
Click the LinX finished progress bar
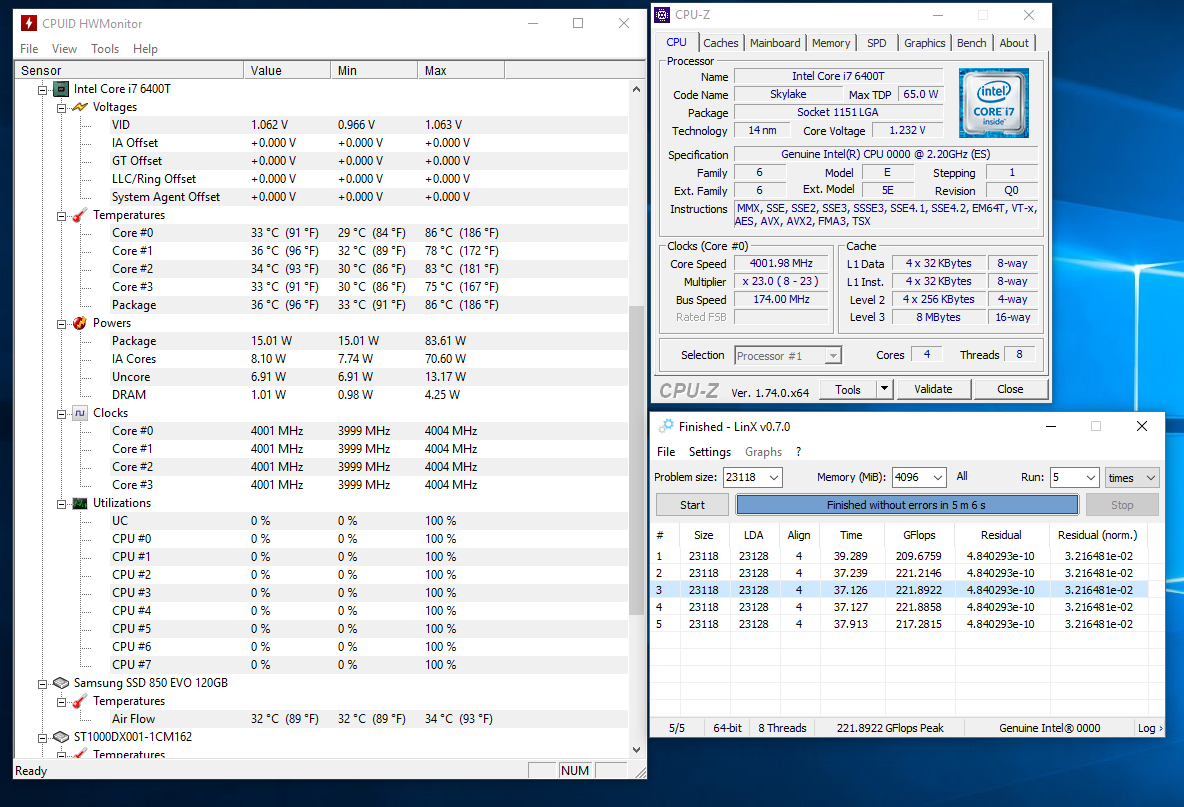pyautogui.click(x=907, y=505)
